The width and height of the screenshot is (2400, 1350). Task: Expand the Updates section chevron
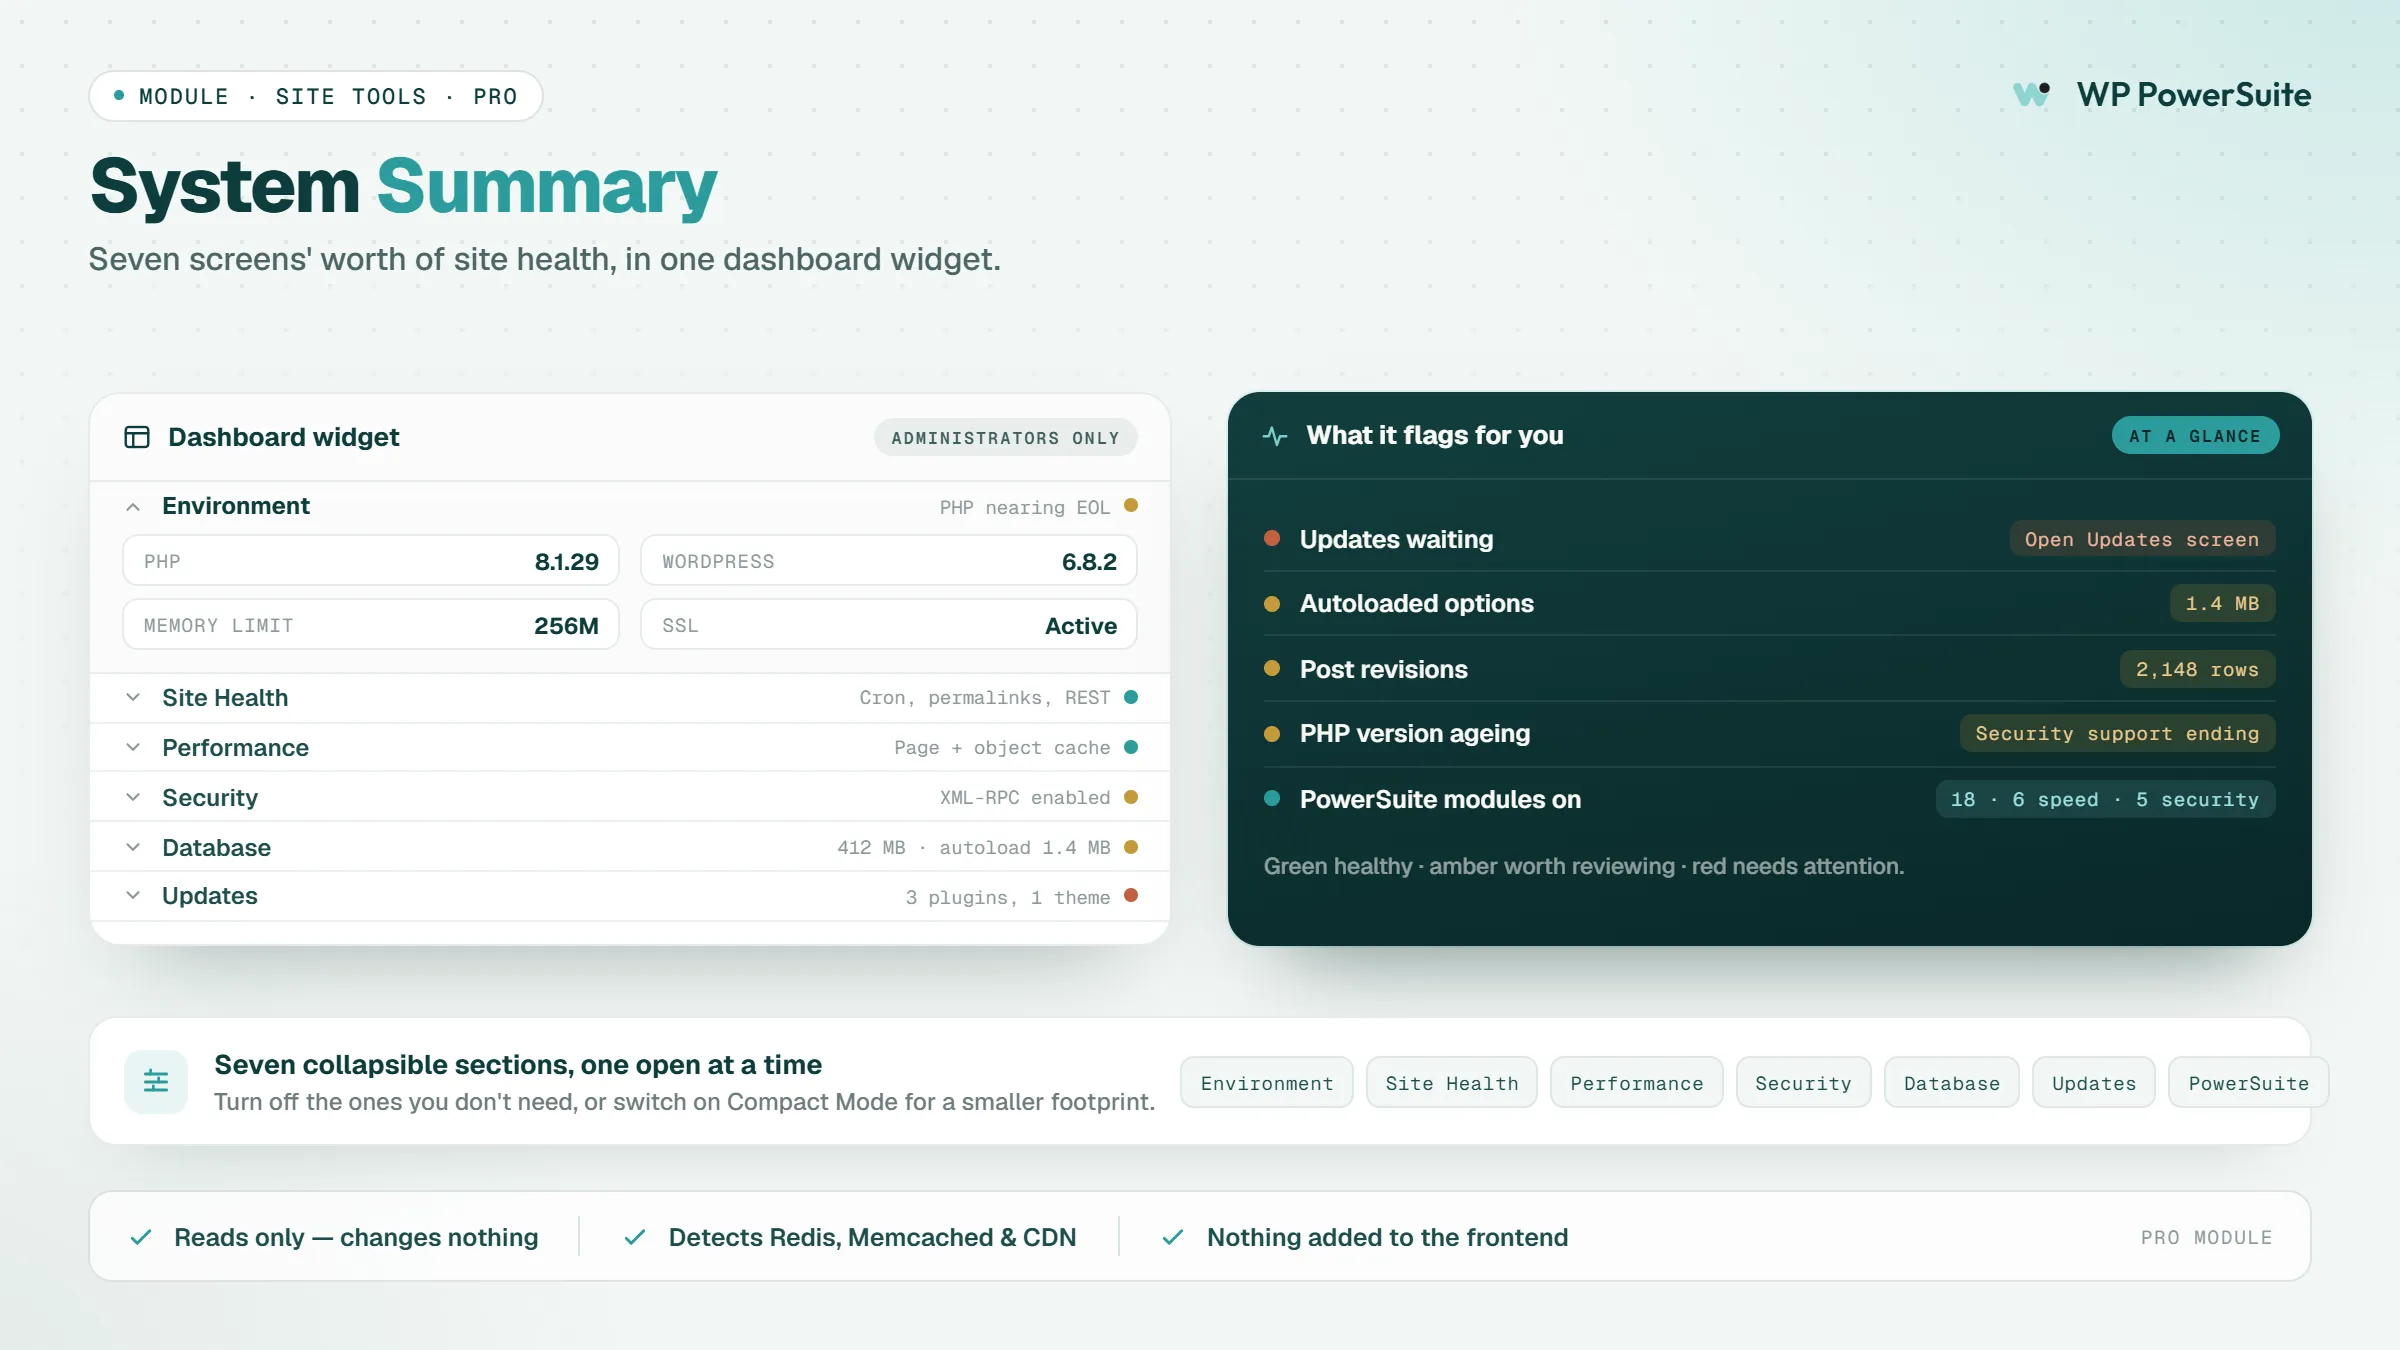pyautogui.click(x=133, y=896)
